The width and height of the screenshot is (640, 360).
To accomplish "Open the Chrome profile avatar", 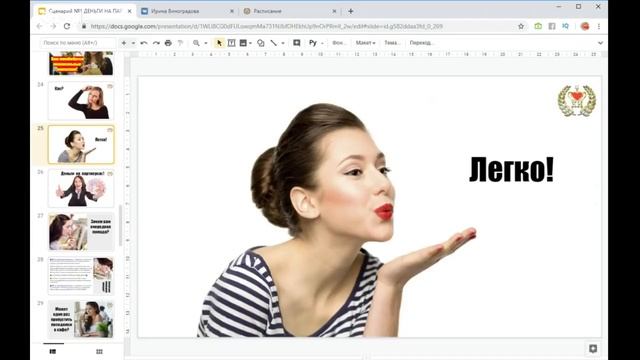I will tap(585, 26).
